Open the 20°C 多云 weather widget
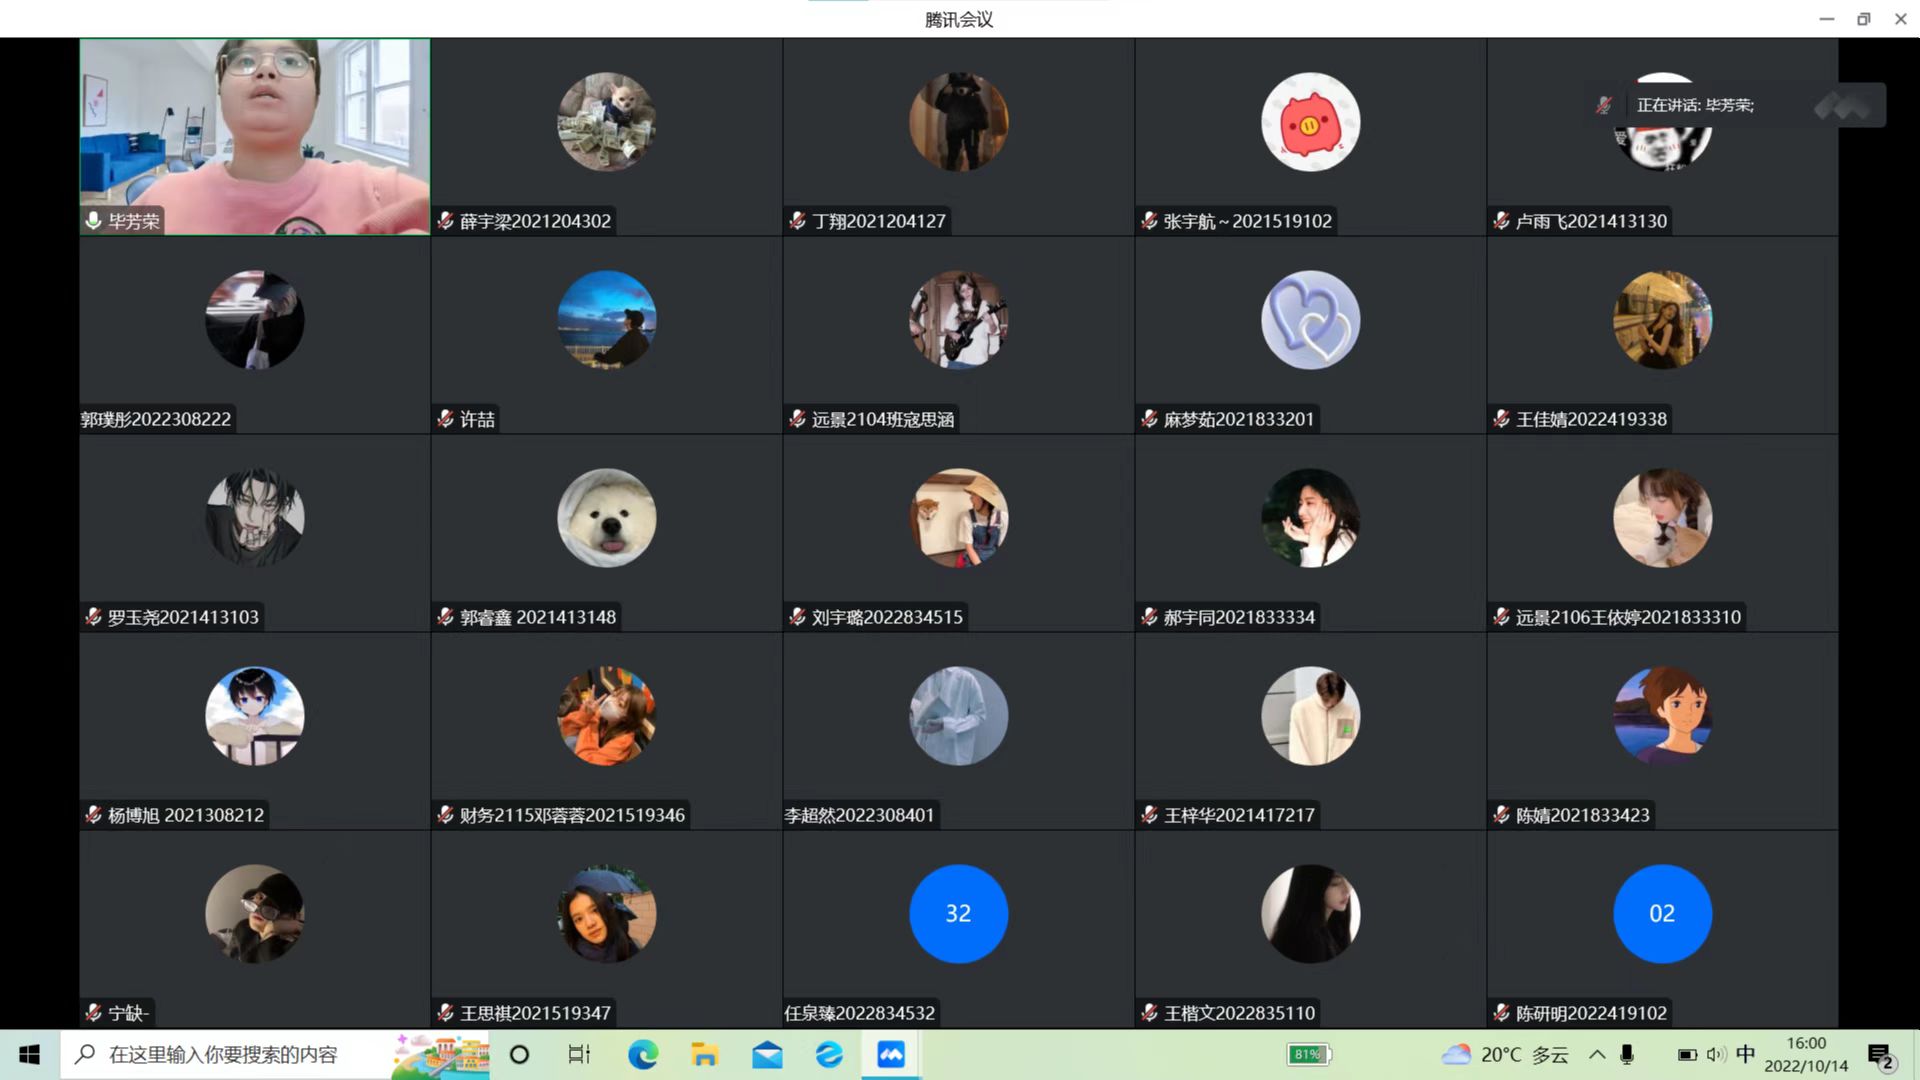The width and height of the screenshot is (1920, 1080). (1505, 1054)
